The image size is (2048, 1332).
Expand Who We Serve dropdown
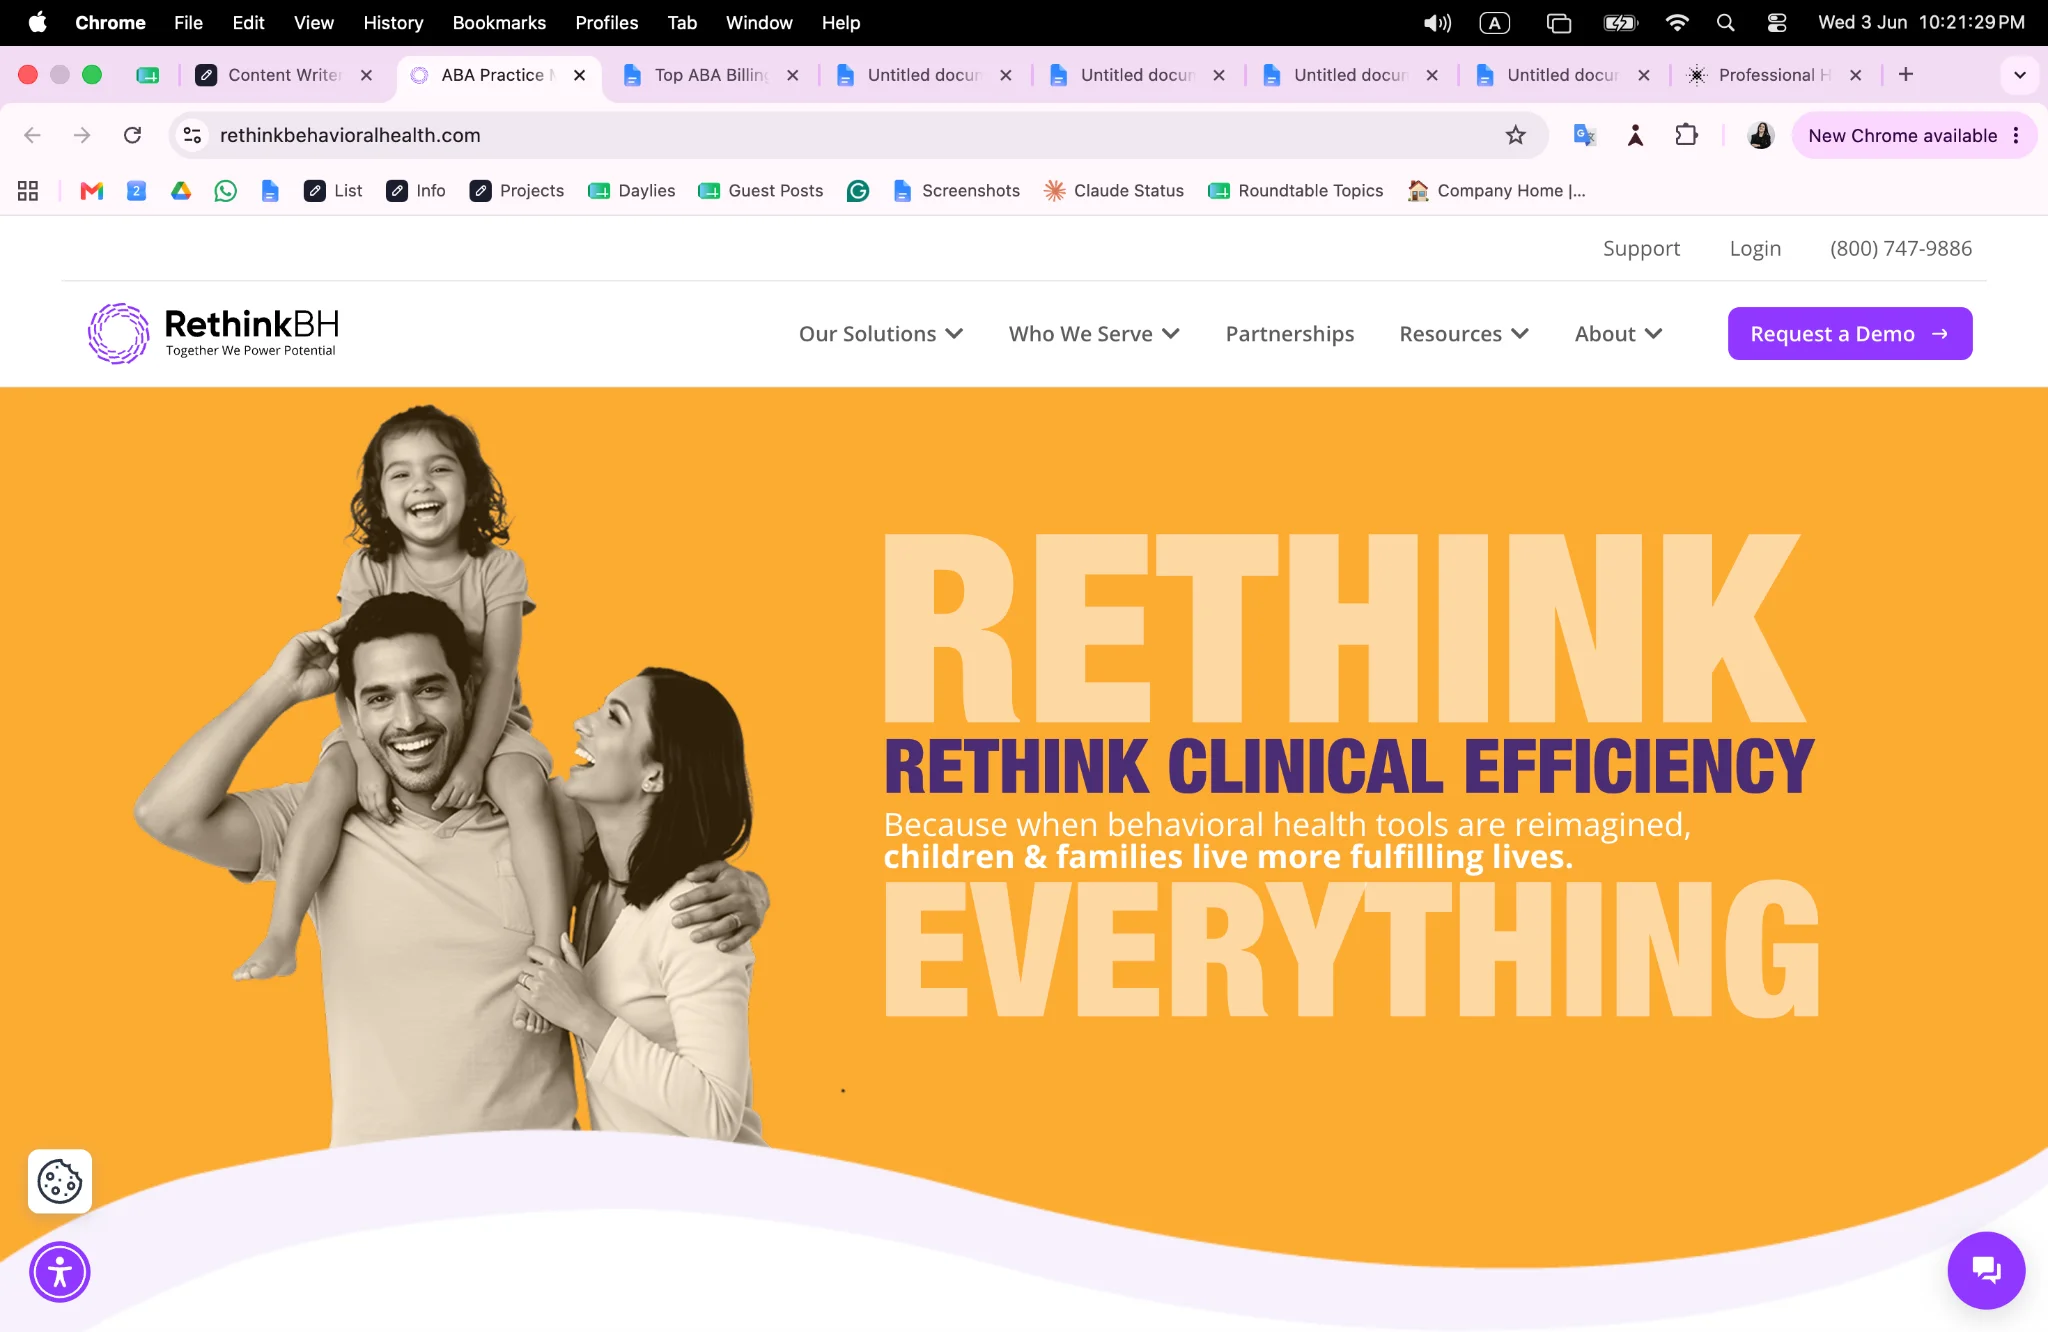[1094, 334]
